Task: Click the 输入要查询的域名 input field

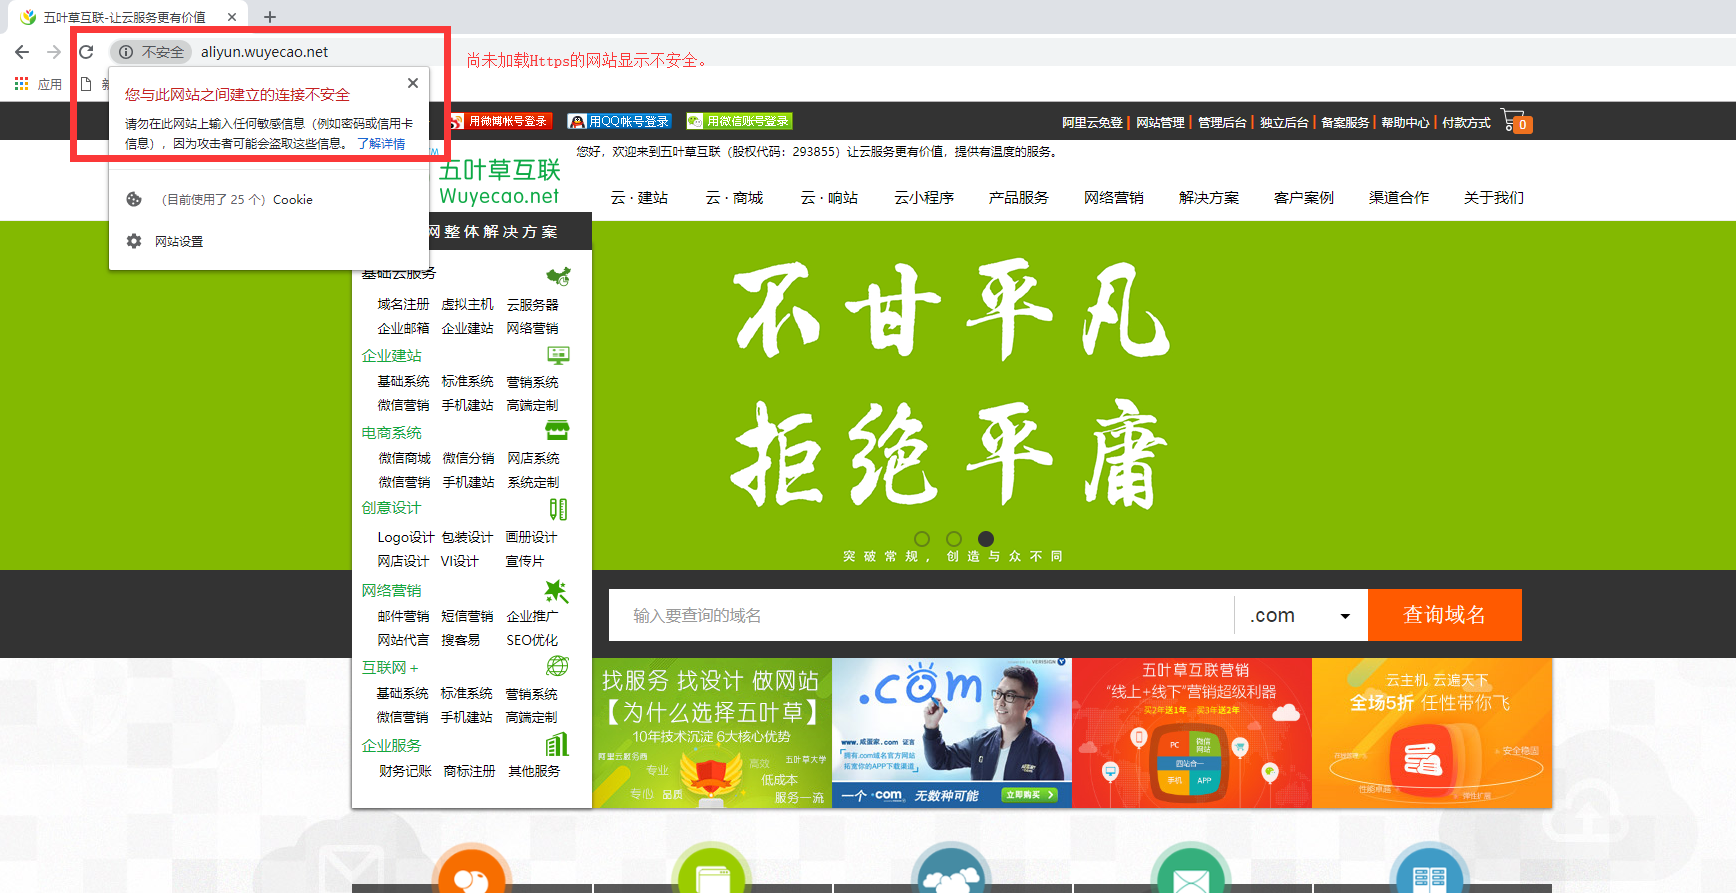Action: 921,615
